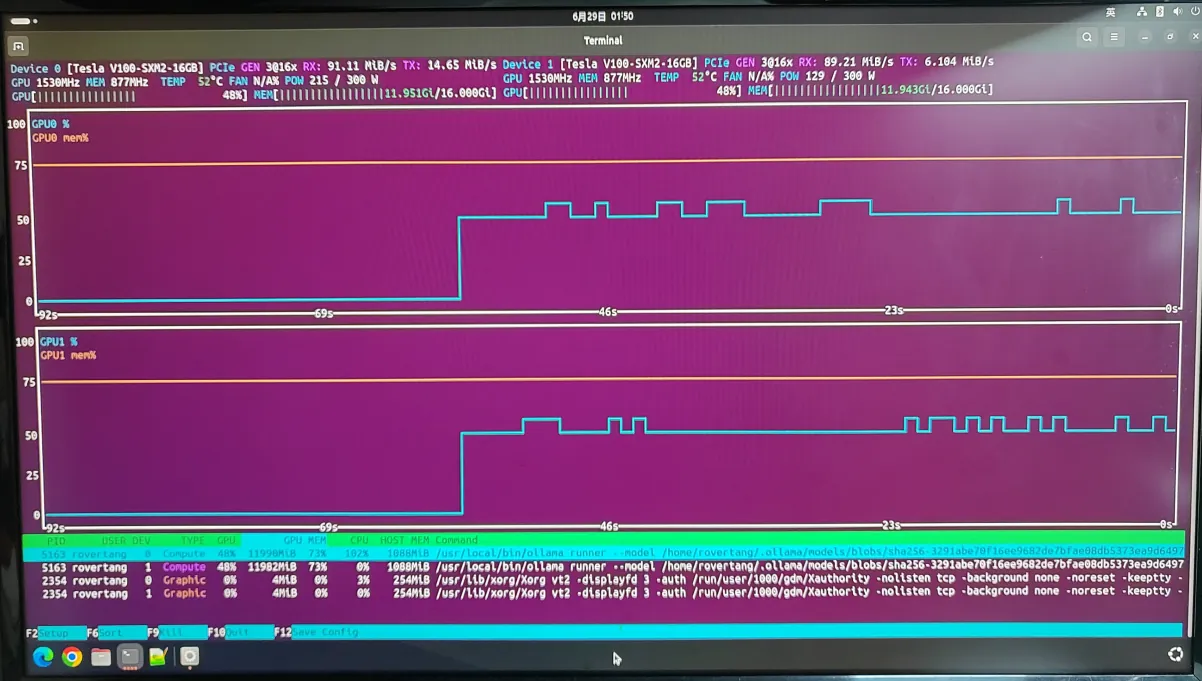Click Device 1 memory bar 11.943Gi/16.000Gi
The height and width of the screenshot is (681, 1202).
(870, 90)
